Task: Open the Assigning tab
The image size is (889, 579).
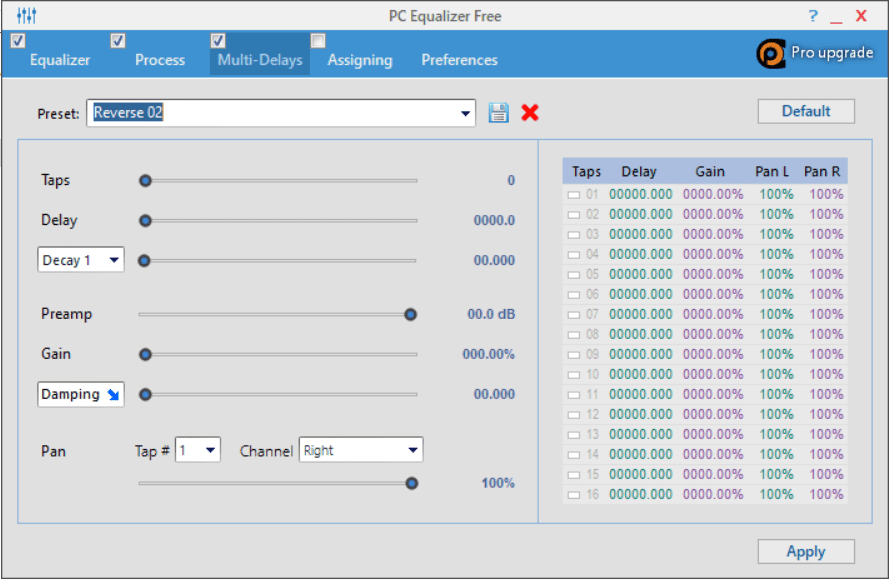Action: point(359,60)
